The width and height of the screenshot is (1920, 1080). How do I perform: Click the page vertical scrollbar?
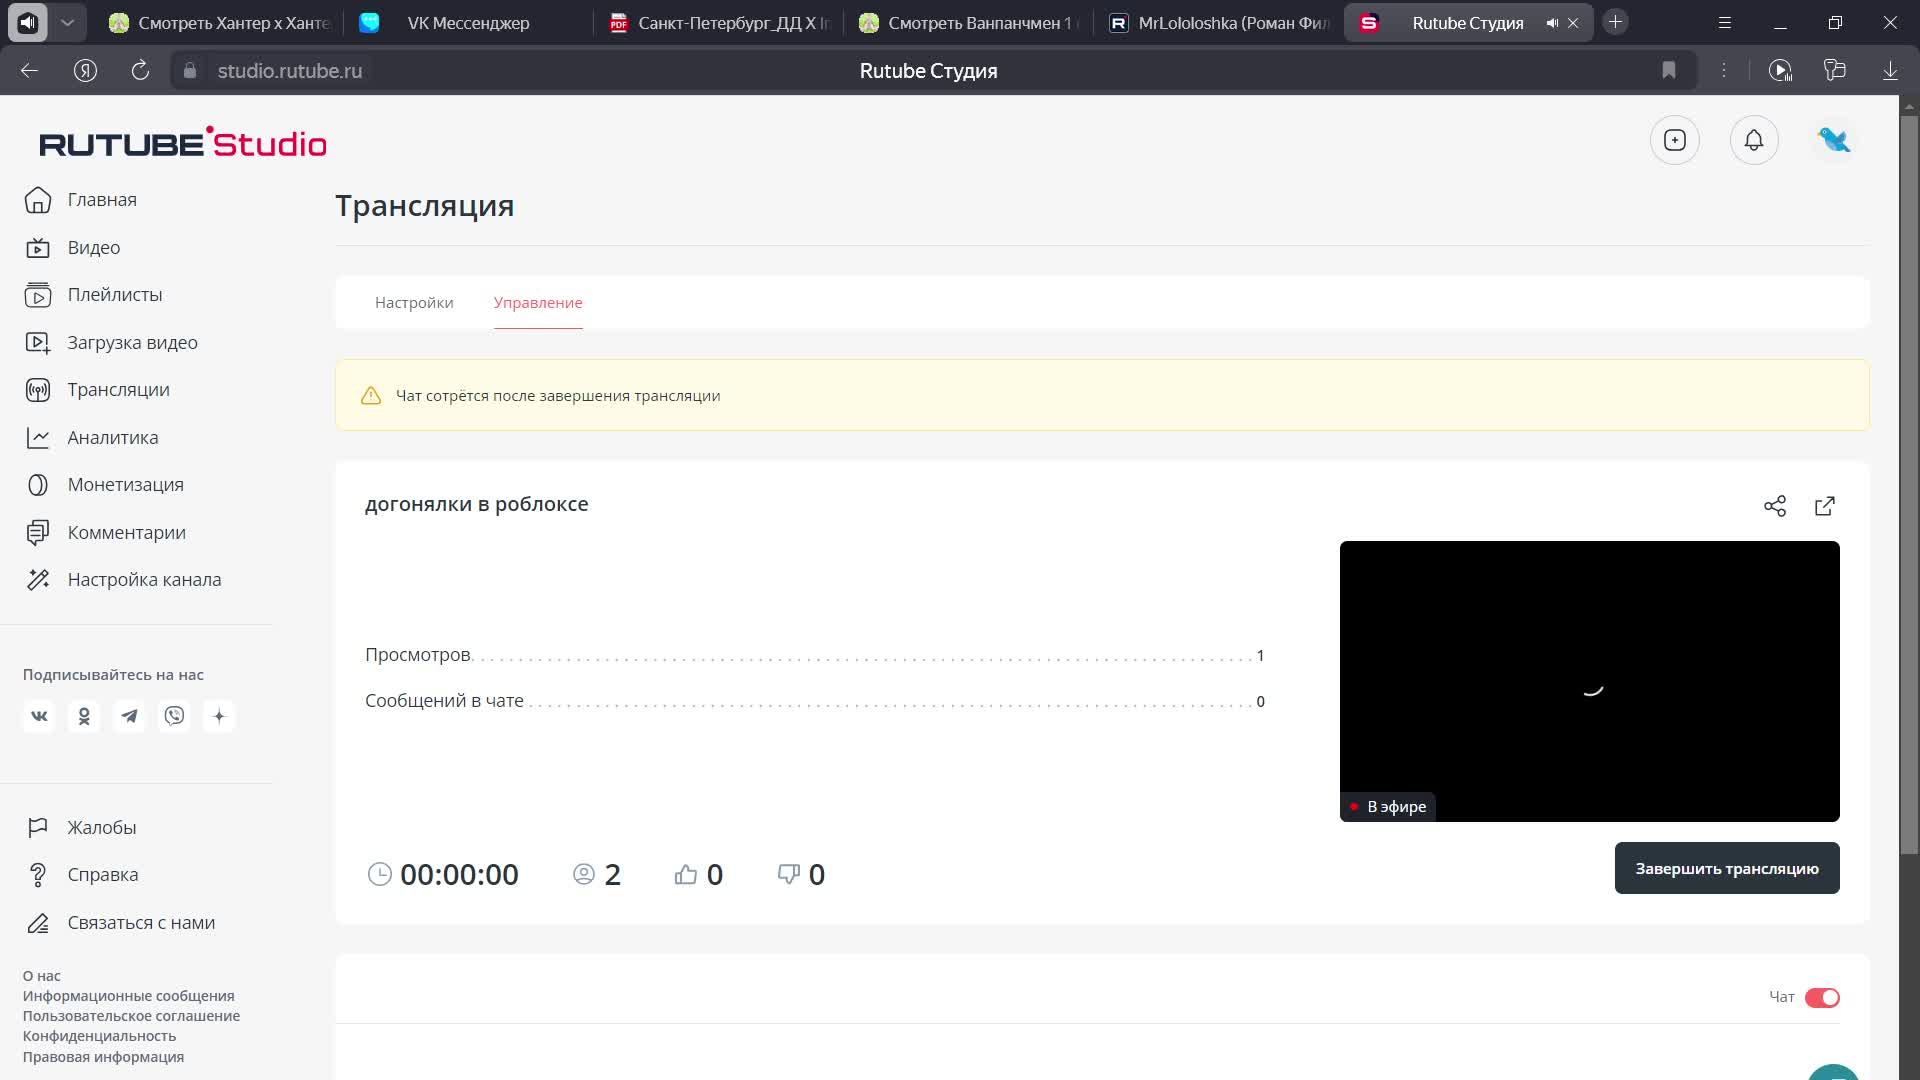[1908, 480]
